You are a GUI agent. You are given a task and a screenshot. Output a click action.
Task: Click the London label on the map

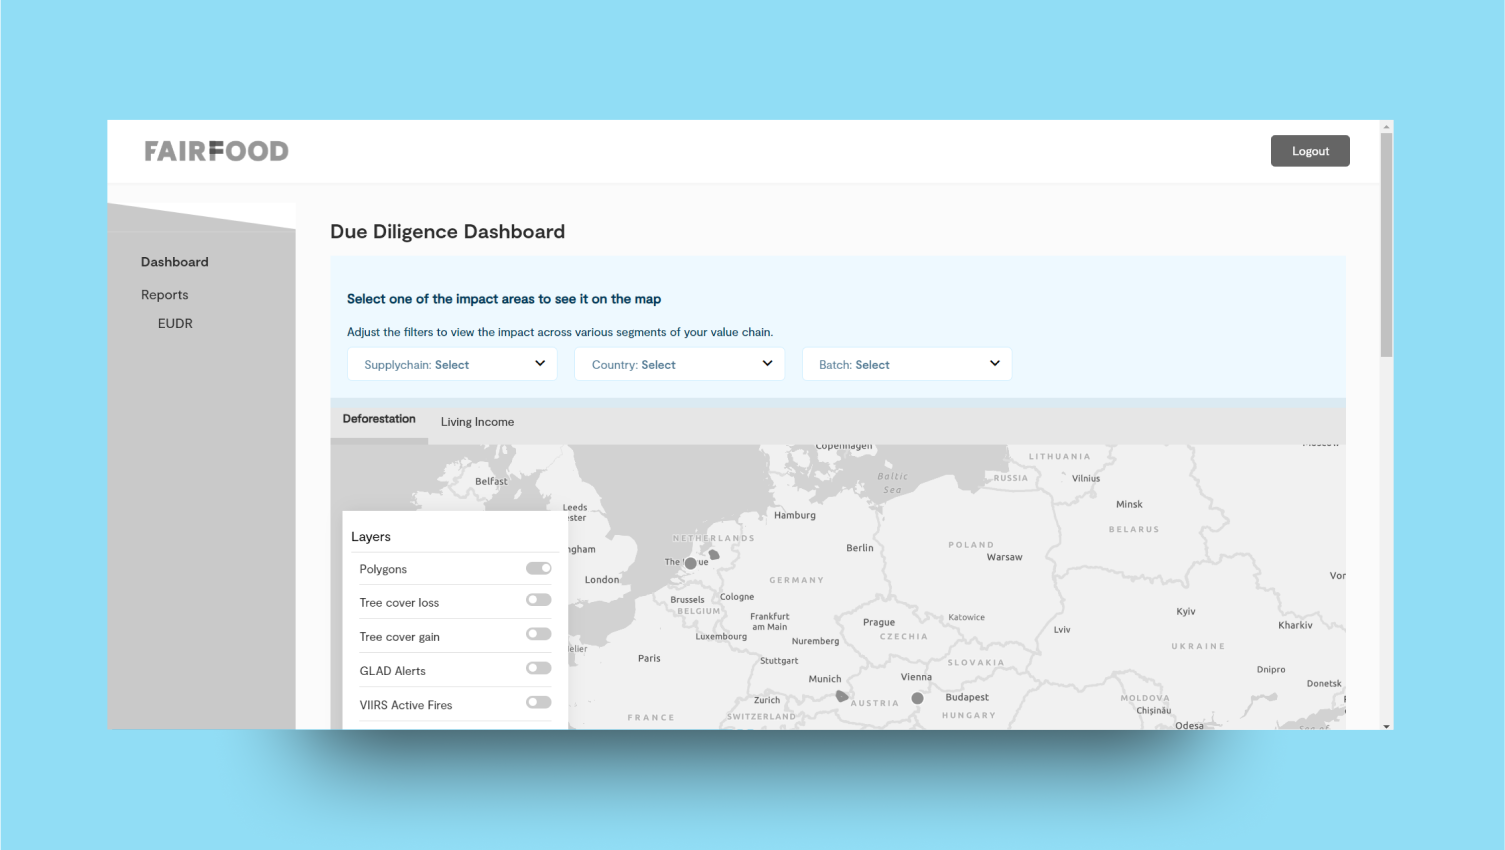pyautogui.click(x=602, y=580)
